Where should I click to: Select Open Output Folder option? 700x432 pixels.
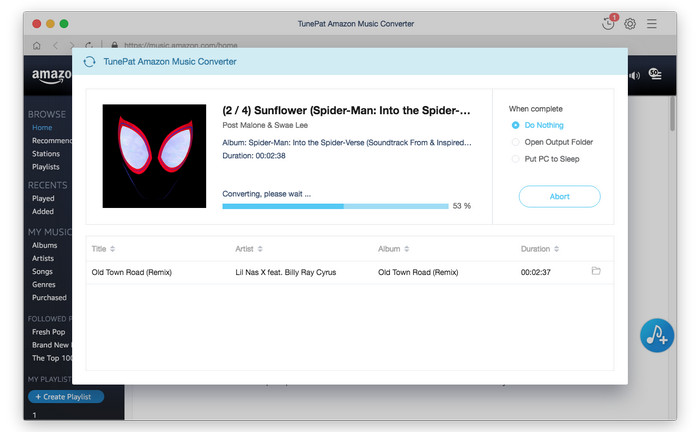tap(553, 142)
